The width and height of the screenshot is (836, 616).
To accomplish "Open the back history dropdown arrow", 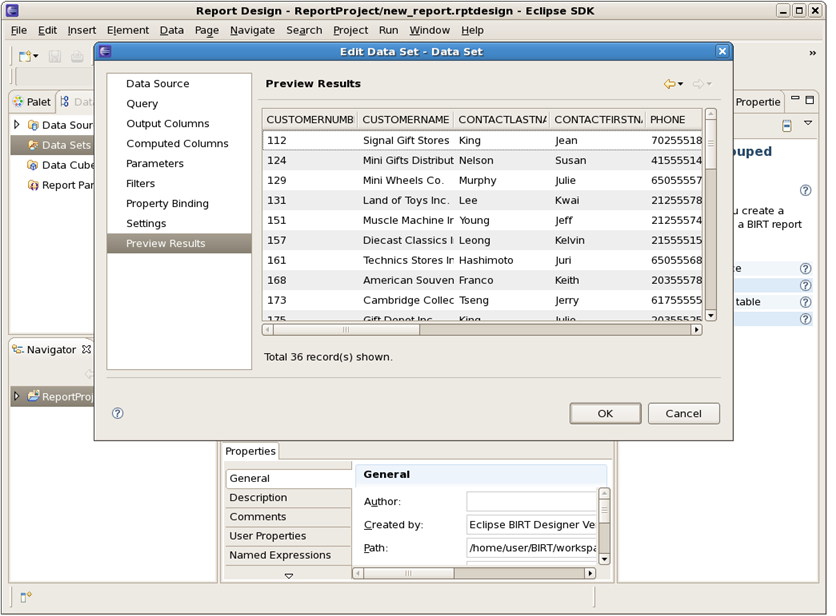I will point(681,84).
